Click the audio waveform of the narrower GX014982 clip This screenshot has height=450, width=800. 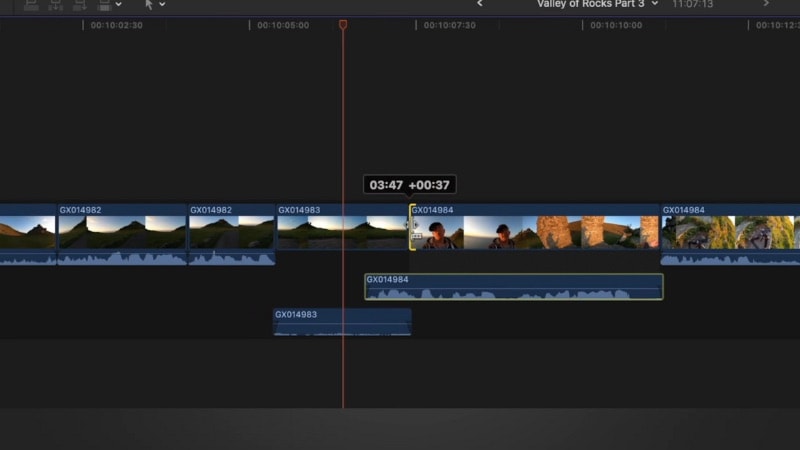point(232,258)
